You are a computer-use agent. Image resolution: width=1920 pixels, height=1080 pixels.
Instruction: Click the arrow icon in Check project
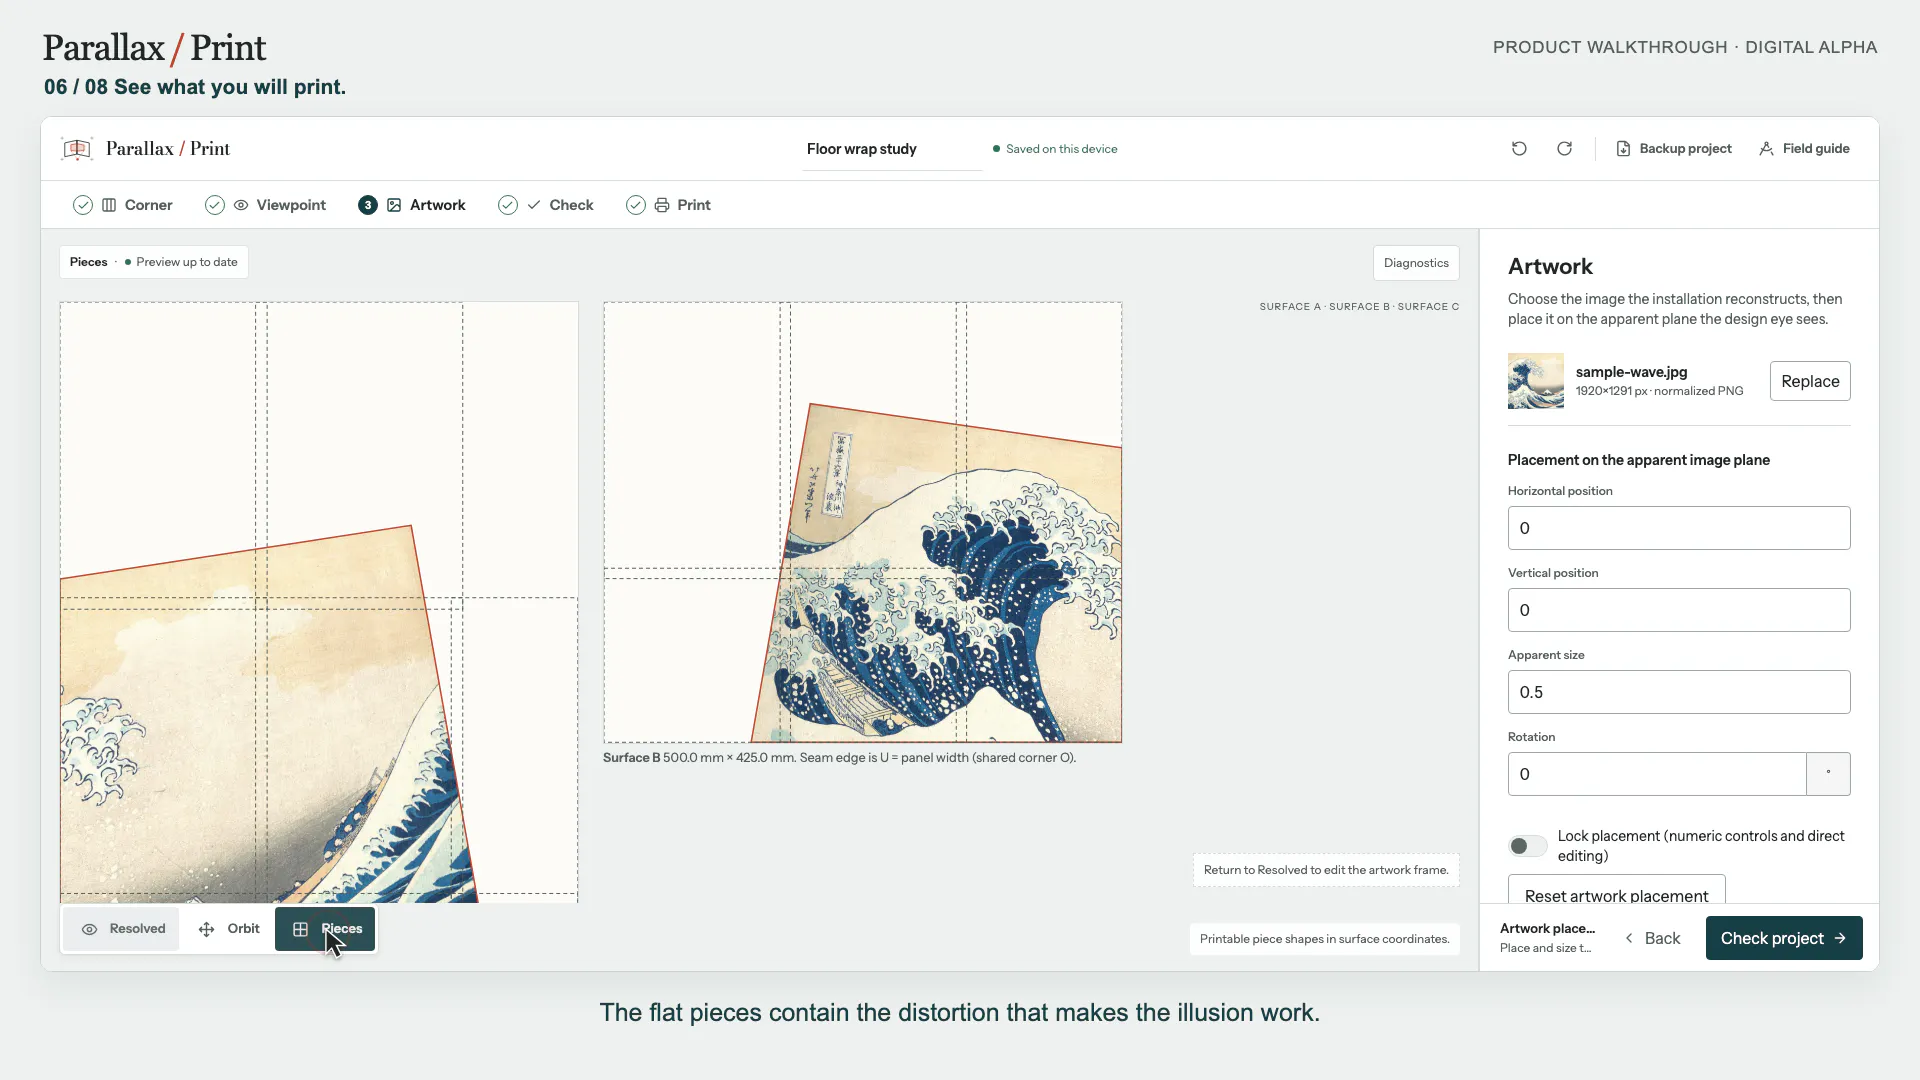click(1840, 938)
